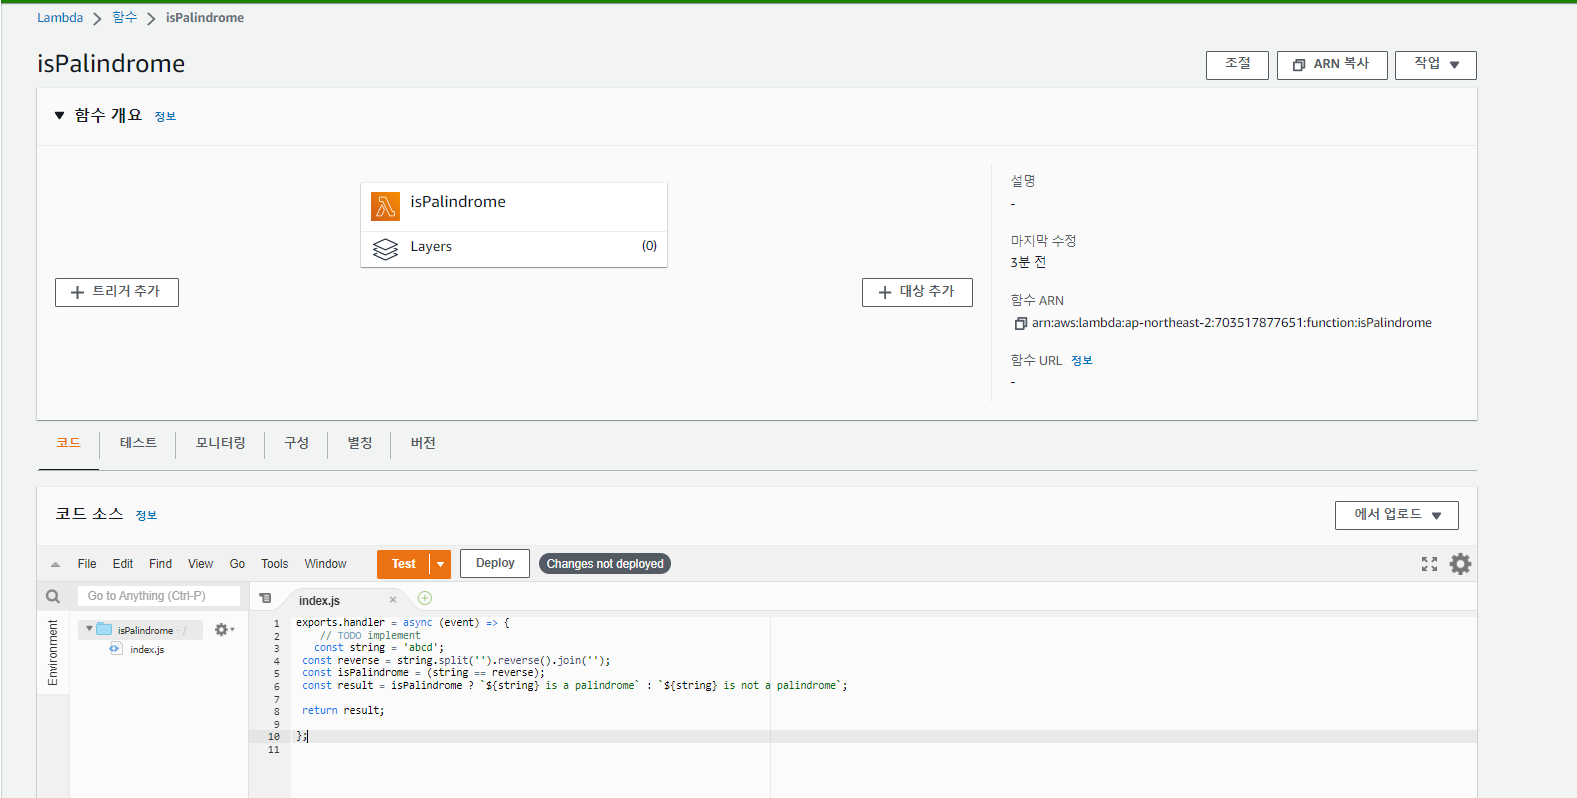Viewport: 1577px width, 798px height.
Task: Click the function ARN text
Action: [x=1232, y=323]
